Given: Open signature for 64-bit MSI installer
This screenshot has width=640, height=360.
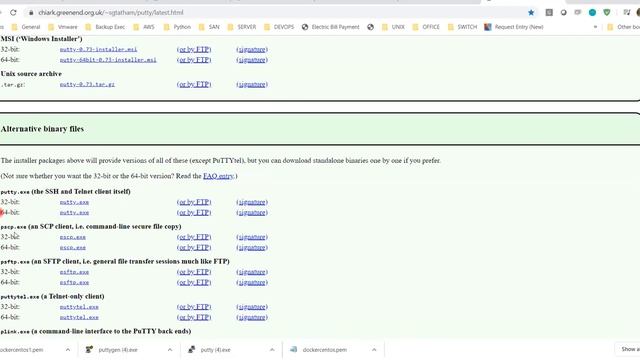Looking at the screenshot, I should pos(252,60).
